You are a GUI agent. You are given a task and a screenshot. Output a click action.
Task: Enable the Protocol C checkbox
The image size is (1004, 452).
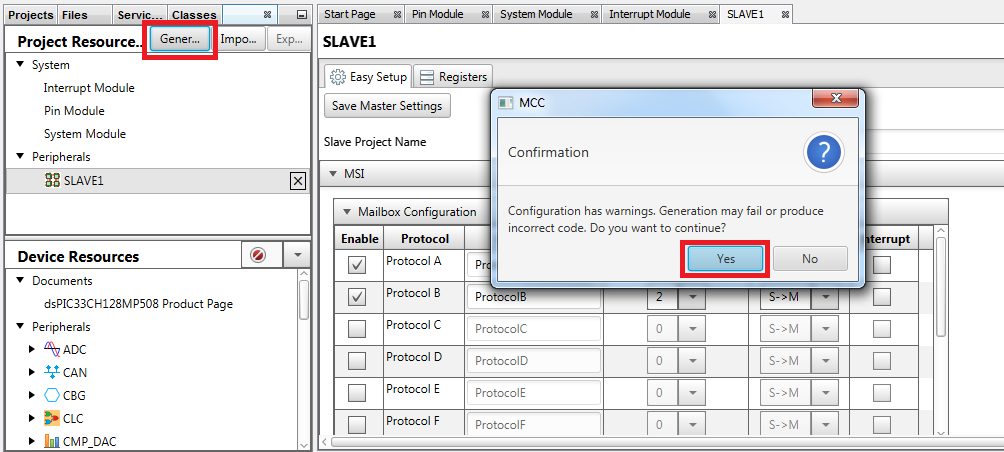[357, 329]
